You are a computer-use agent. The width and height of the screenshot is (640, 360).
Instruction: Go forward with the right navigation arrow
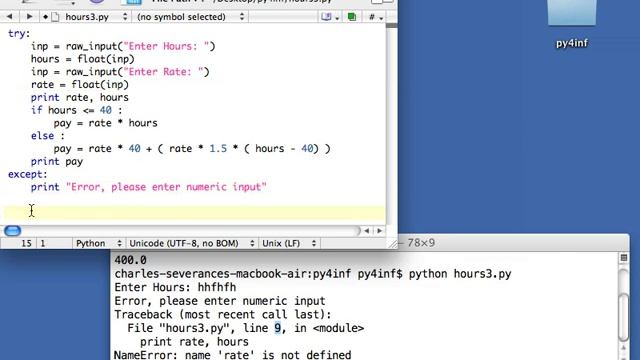pyautogui.click(x=29, y=17)
